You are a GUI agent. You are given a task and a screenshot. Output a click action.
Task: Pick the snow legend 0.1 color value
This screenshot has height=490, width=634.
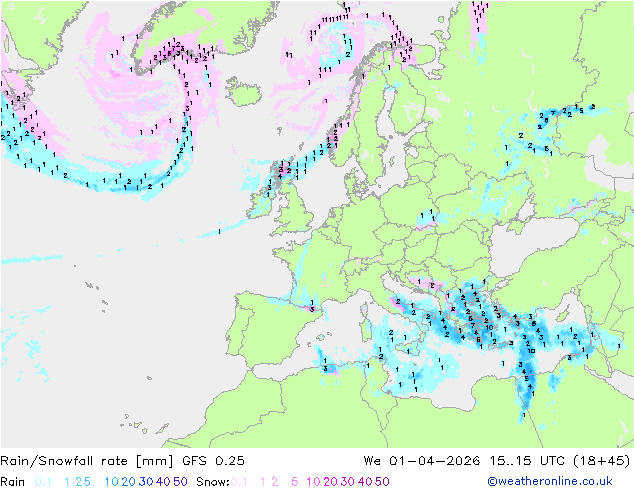(x=239, y=482)
